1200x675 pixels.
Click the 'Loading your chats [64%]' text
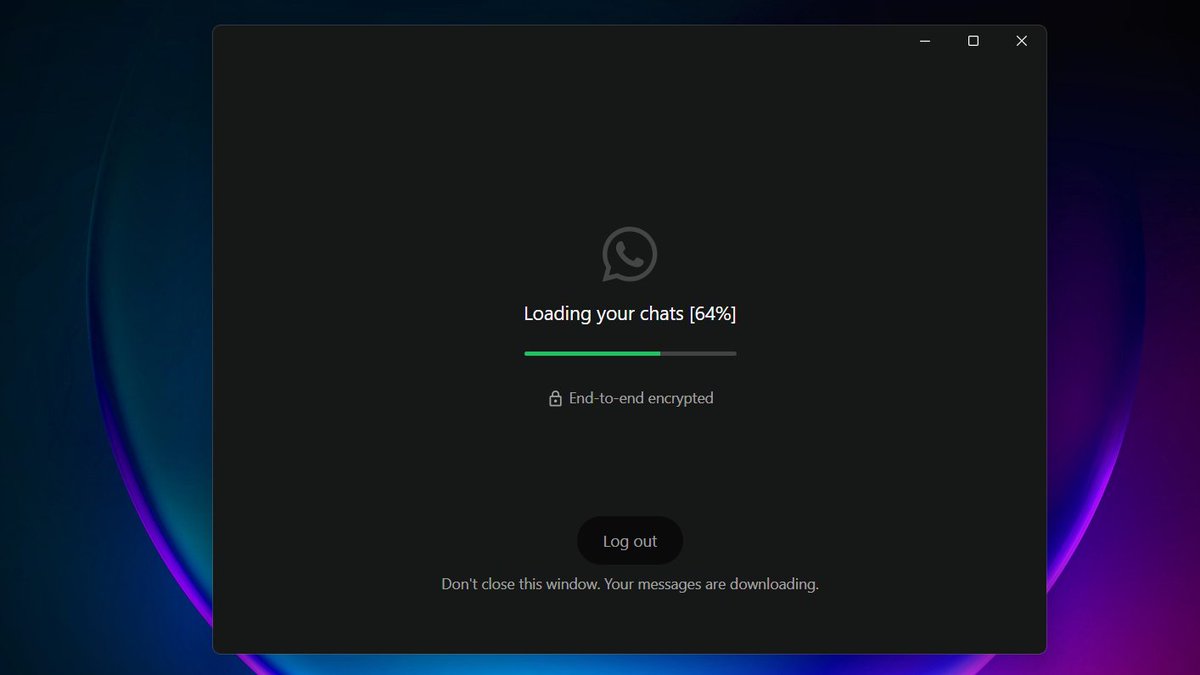[x=630, y=314]
